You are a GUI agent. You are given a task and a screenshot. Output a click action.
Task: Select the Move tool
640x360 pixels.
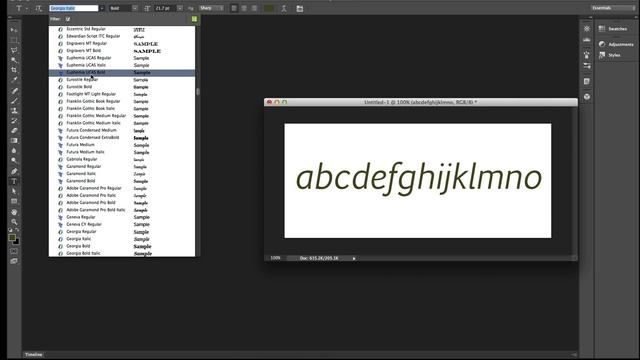pyautogui.click(x=14, y=30)
